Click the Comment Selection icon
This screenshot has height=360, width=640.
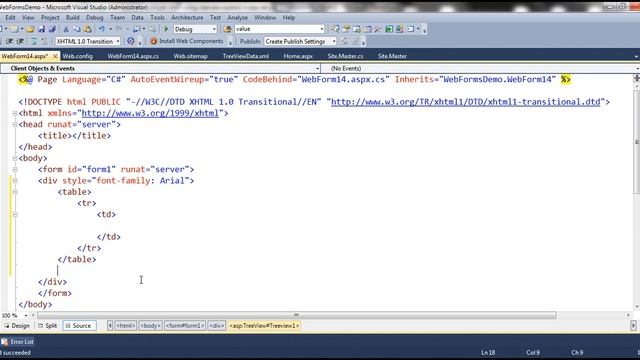coord(34,41)
